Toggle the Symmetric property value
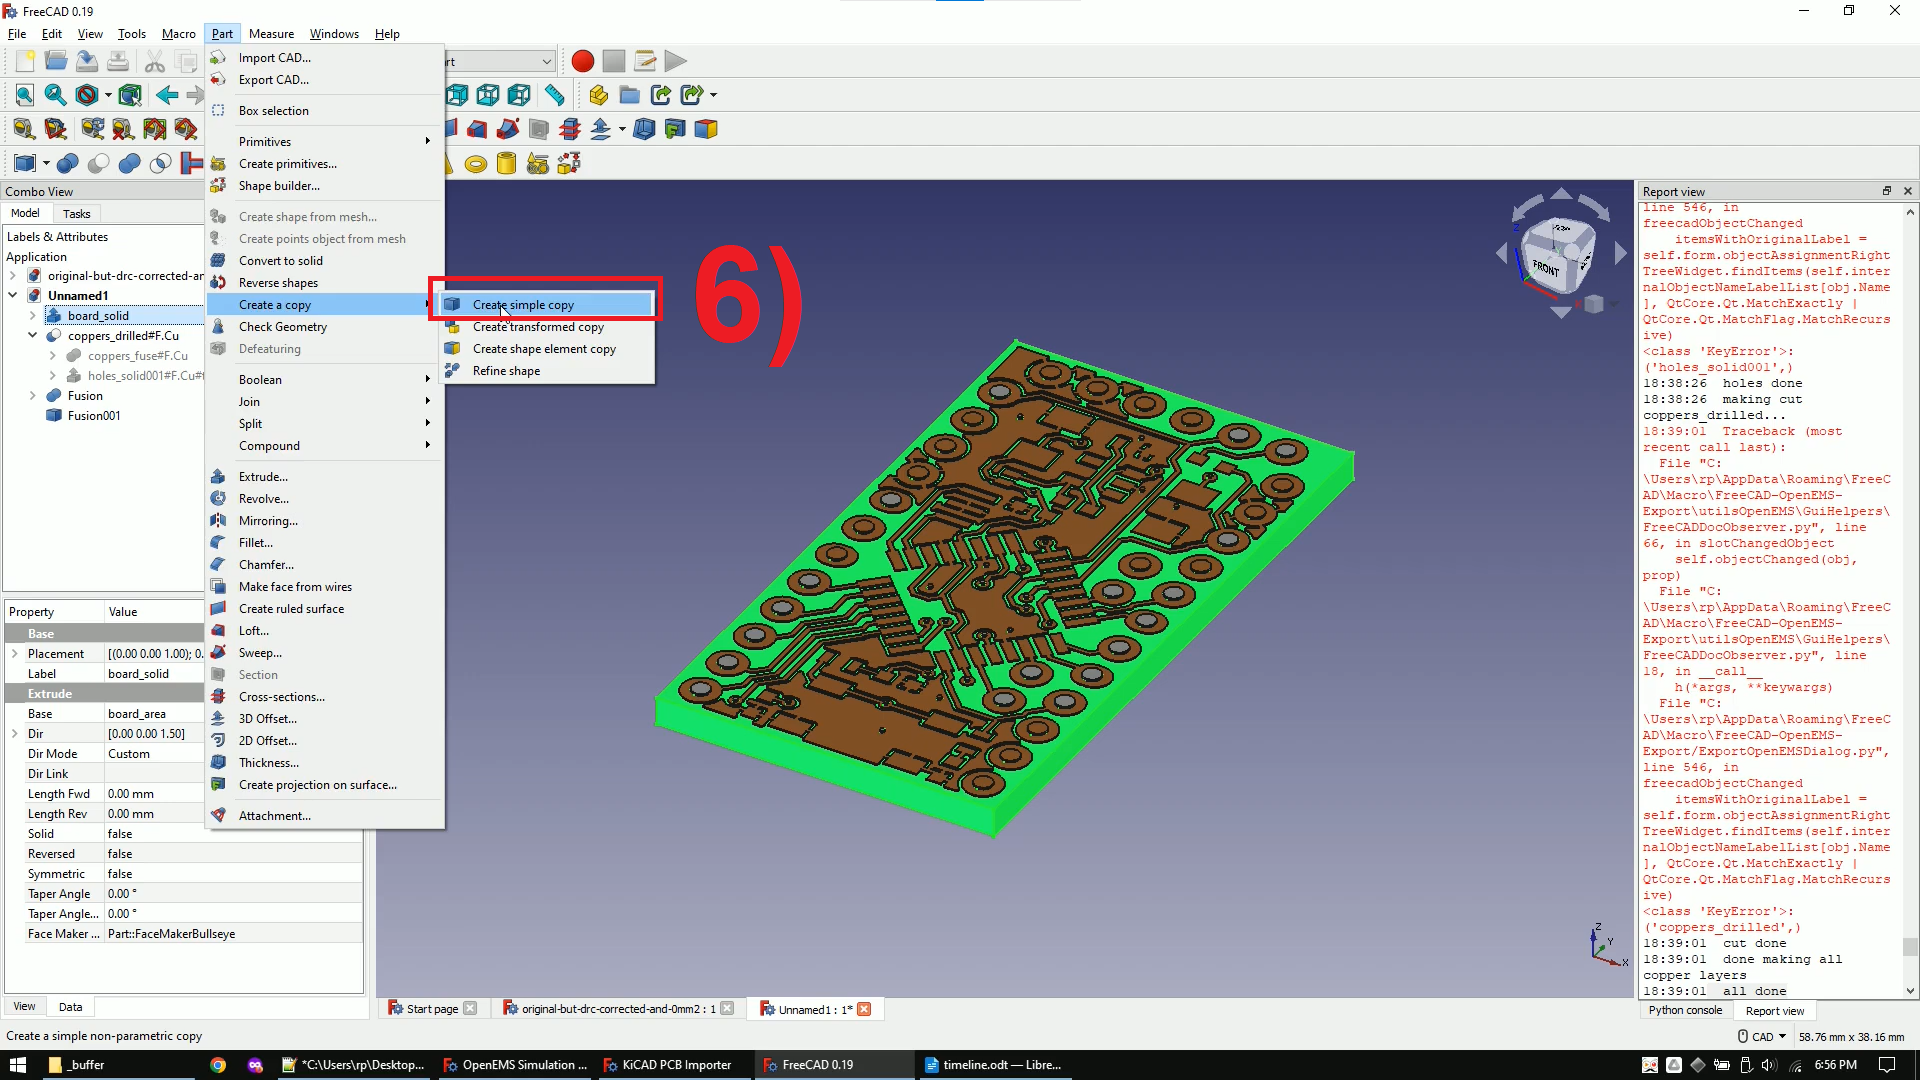 pyautogui.click(x=120, y=873)
